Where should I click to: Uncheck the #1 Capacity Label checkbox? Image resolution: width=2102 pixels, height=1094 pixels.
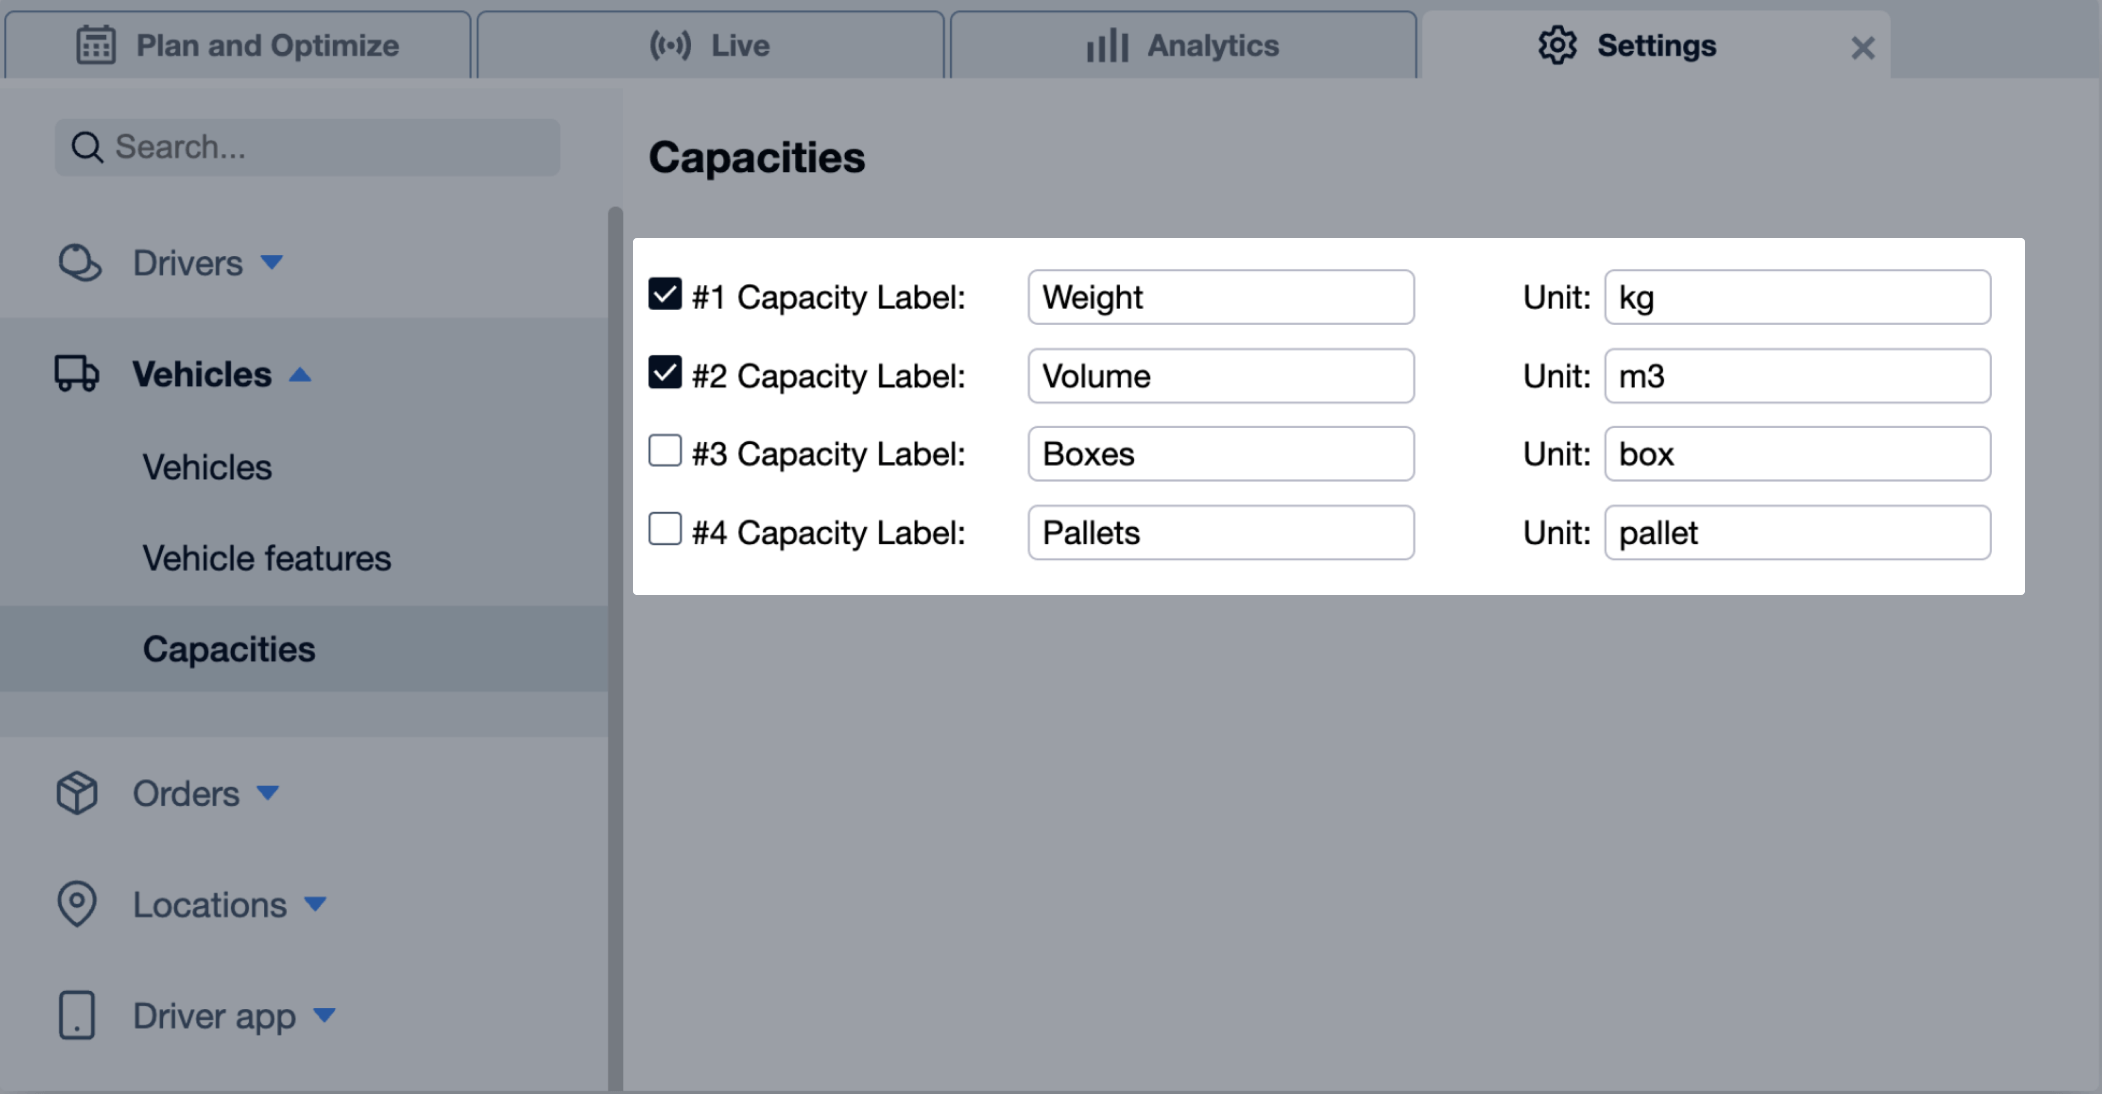coord(664,294)
